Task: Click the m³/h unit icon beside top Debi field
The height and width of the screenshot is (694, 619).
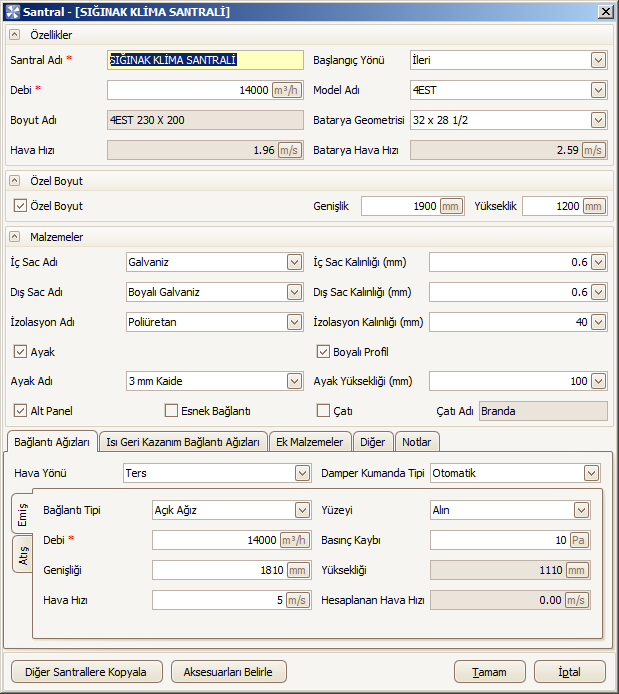Action: click(x=286, y=90)
